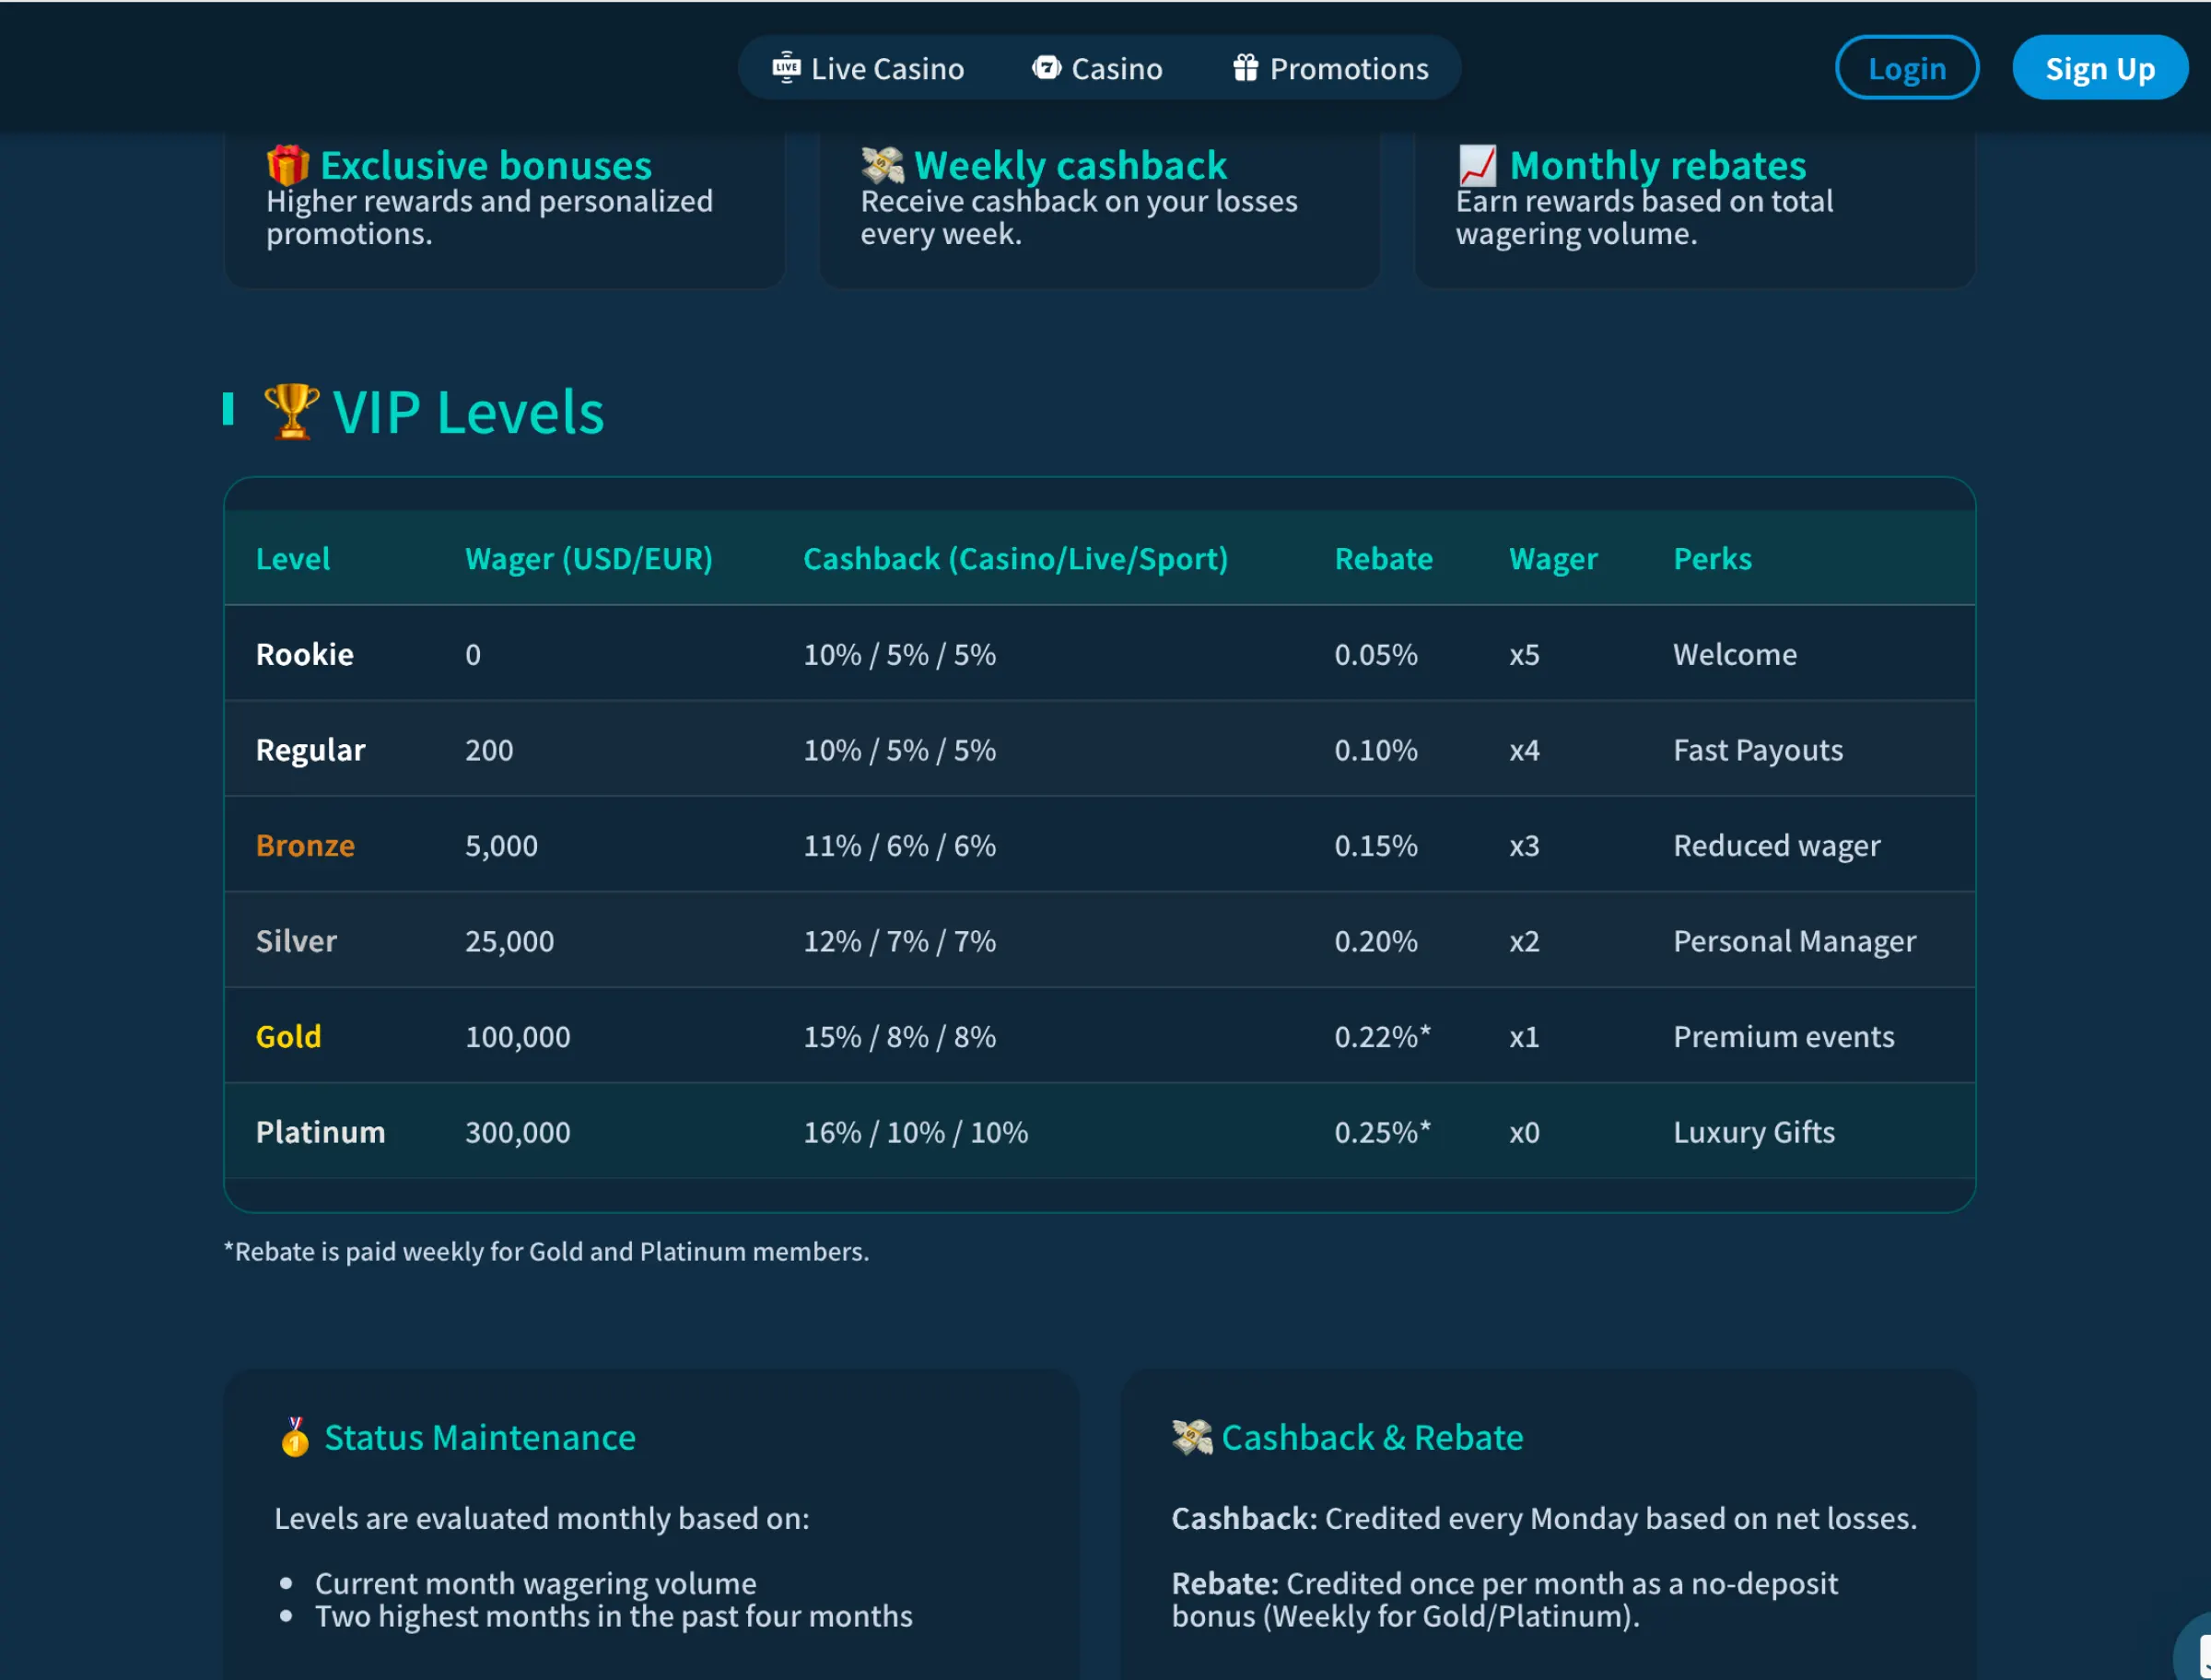Open the Promotions menu item

click(1330, 68)
